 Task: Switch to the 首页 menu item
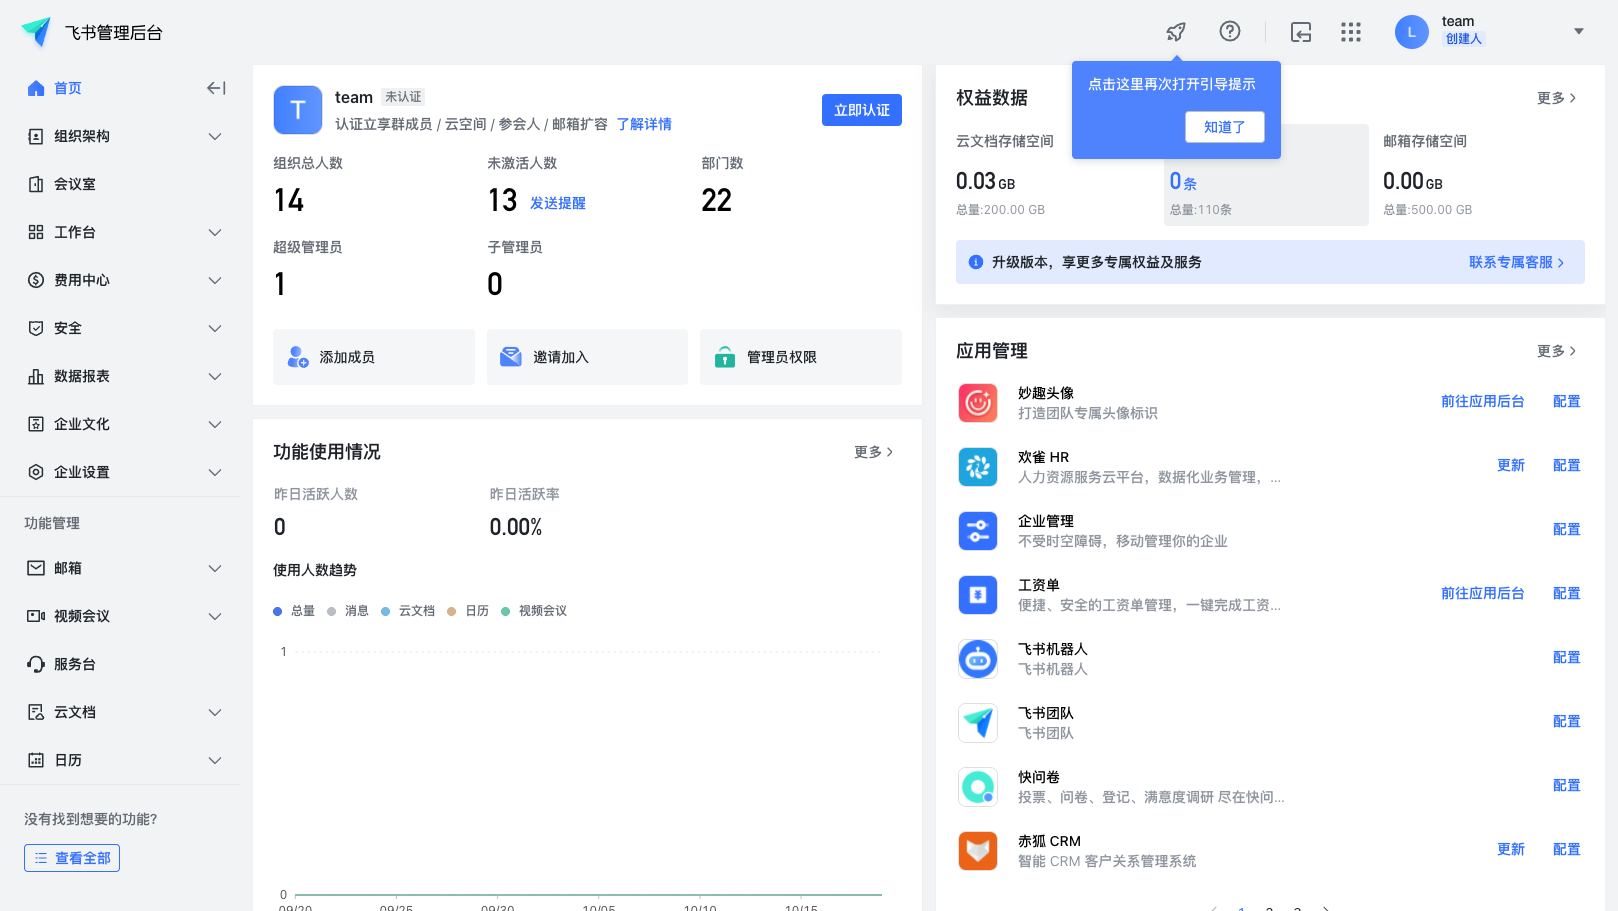click(x=67, y=88)
